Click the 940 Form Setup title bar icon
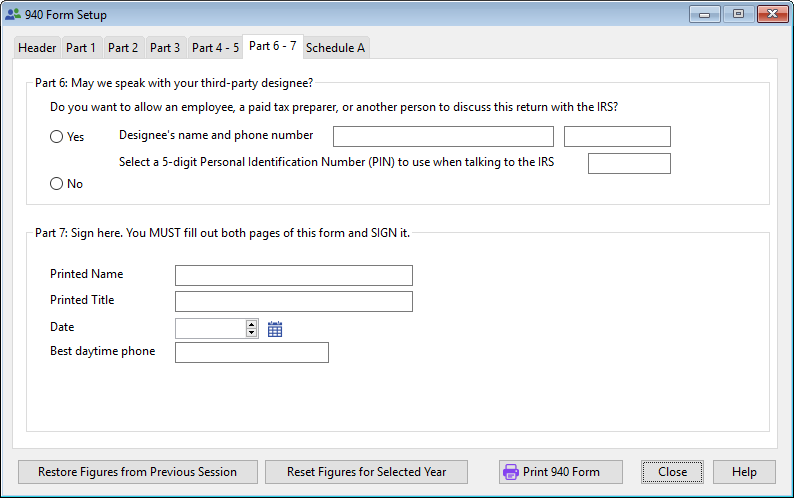 tap(12, 15)
